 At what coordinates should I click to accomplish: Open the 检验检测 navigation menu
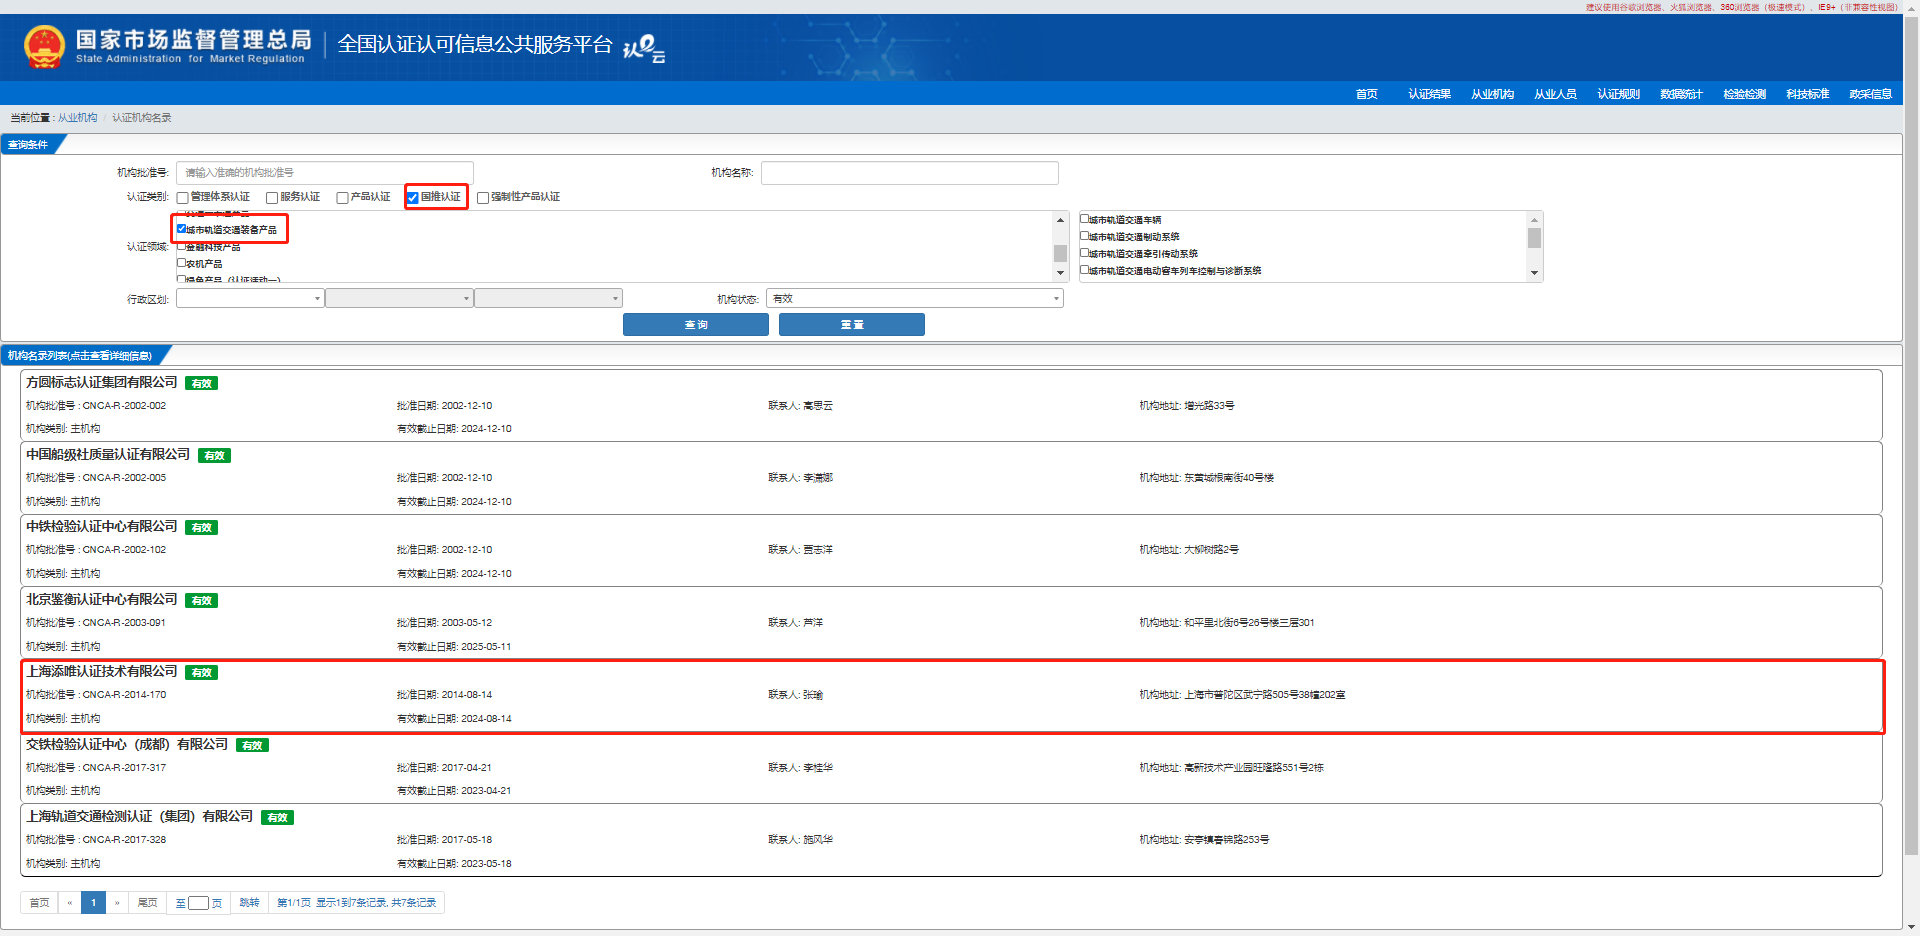(1744, 94)
